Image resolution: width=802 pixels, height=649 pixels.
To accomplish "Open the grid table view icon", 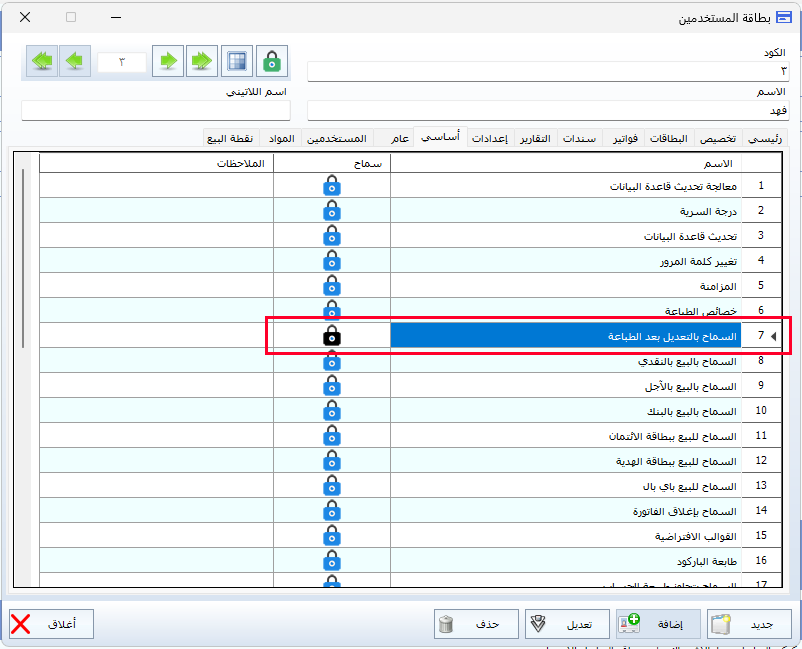I will point(237,61).
